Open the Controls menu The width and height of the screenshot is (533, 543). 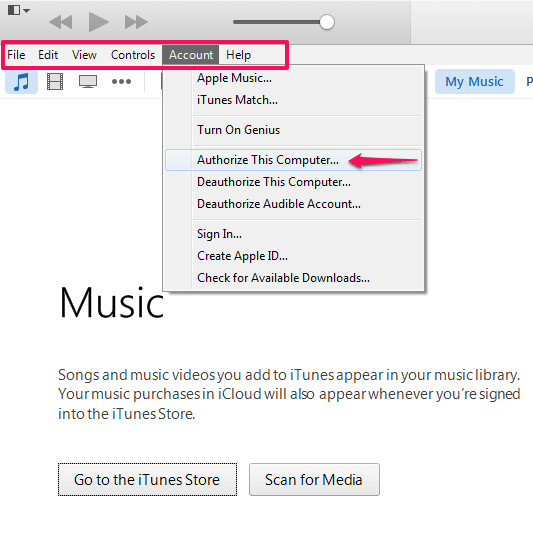[x=133, y=55]
